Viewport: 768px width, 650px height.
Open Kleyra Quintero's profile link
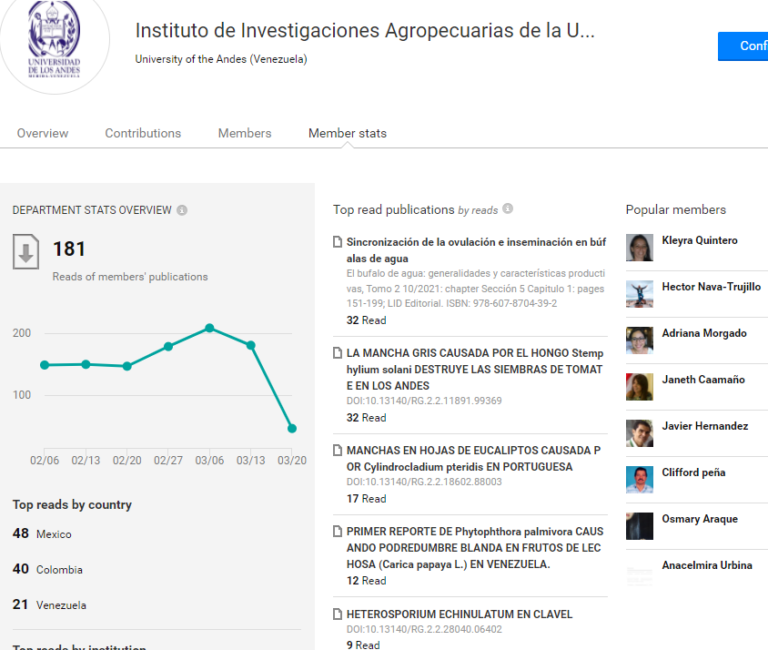(699, 240)
